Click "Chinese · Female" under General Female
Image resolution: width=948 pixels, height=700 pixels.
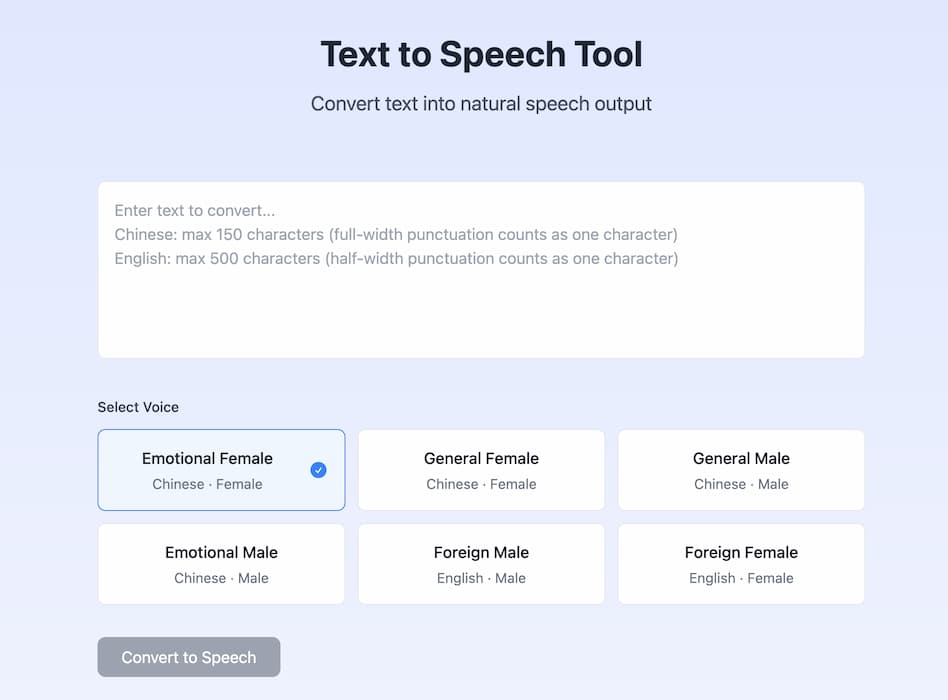point(481,484)
